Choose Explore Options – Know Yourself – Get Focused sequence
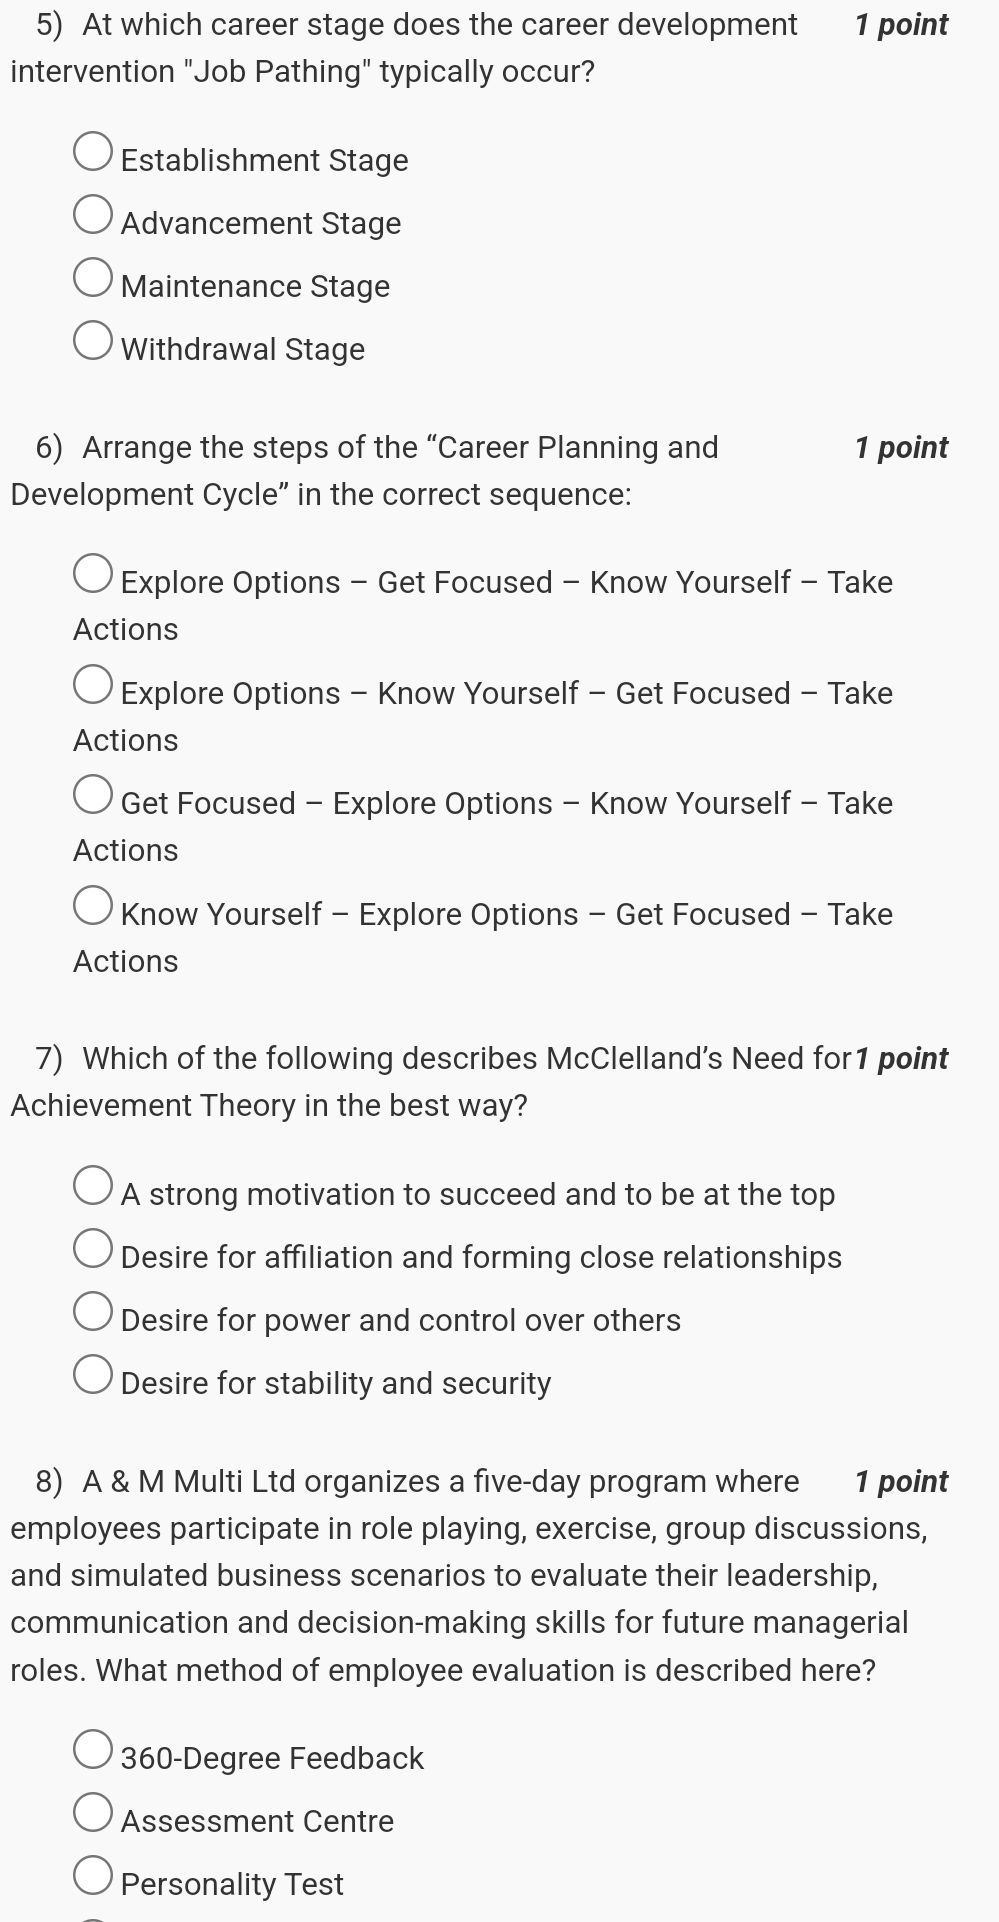This screenshot has width=999, height=1922. (93, 684)
